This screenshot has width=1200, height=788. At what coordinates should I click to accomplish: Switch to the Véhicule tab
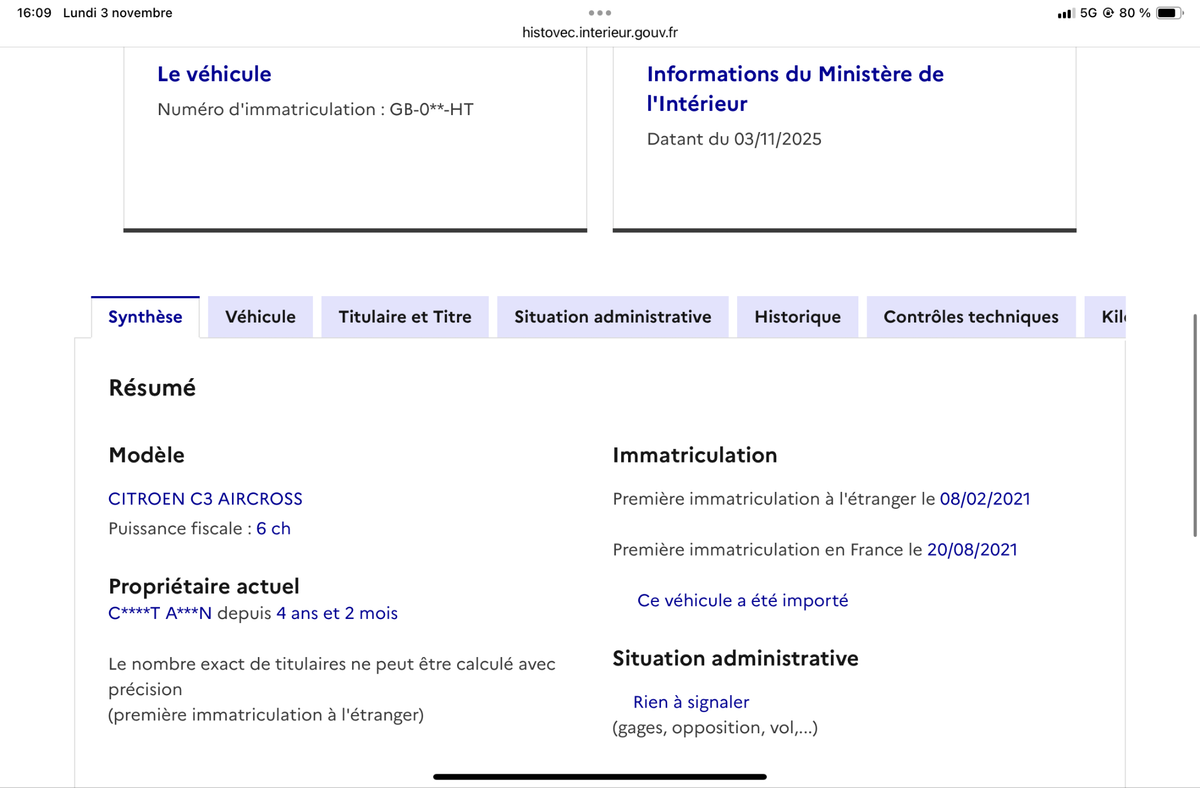click(260, 316)
